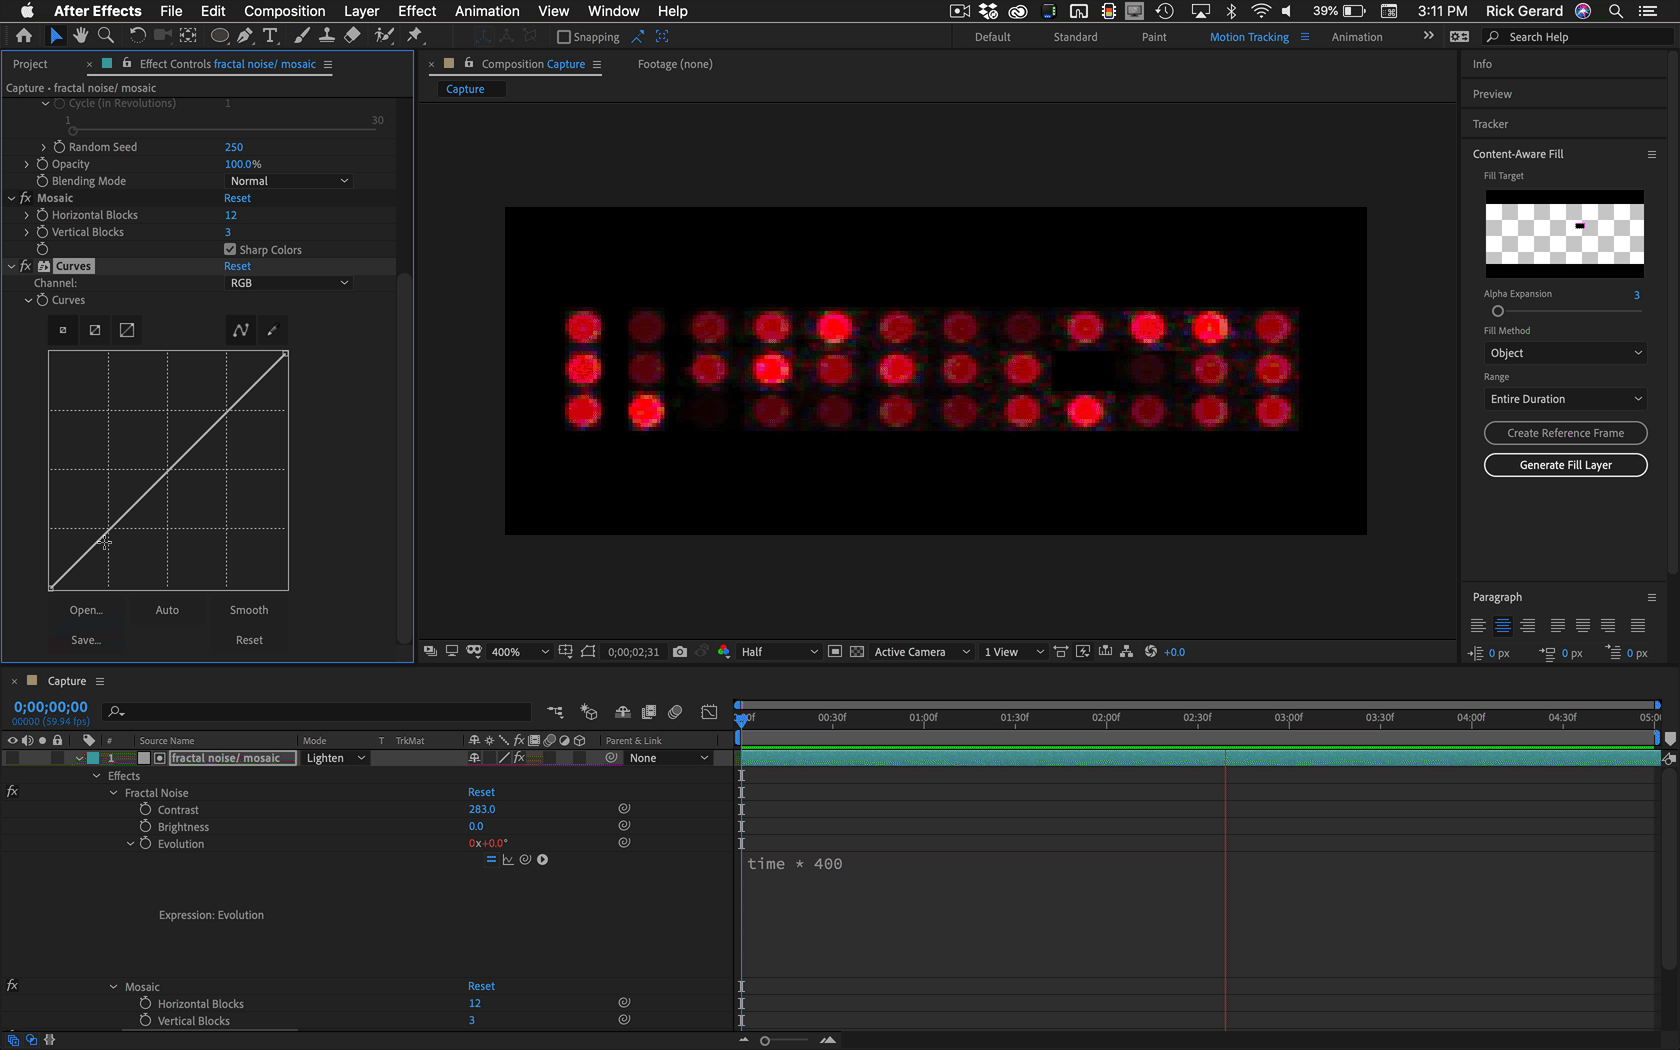Select the Ellipse shape tool
The height and width of the screenshot is (1050, 1680).
(219, 36)
